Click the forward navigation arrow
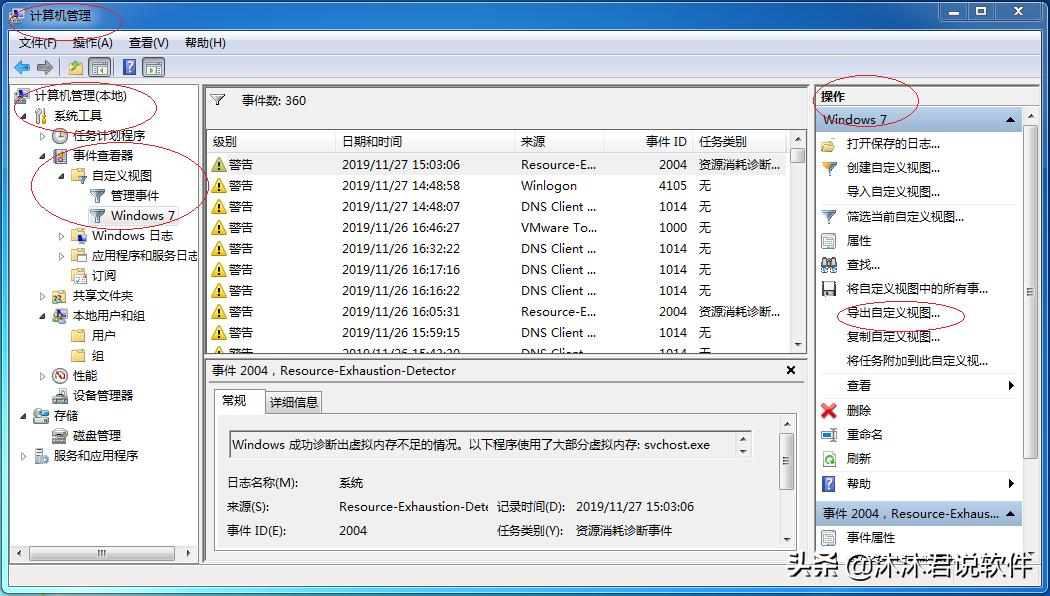The width and height of the screenshot is (1050, 596). point(44,67)
